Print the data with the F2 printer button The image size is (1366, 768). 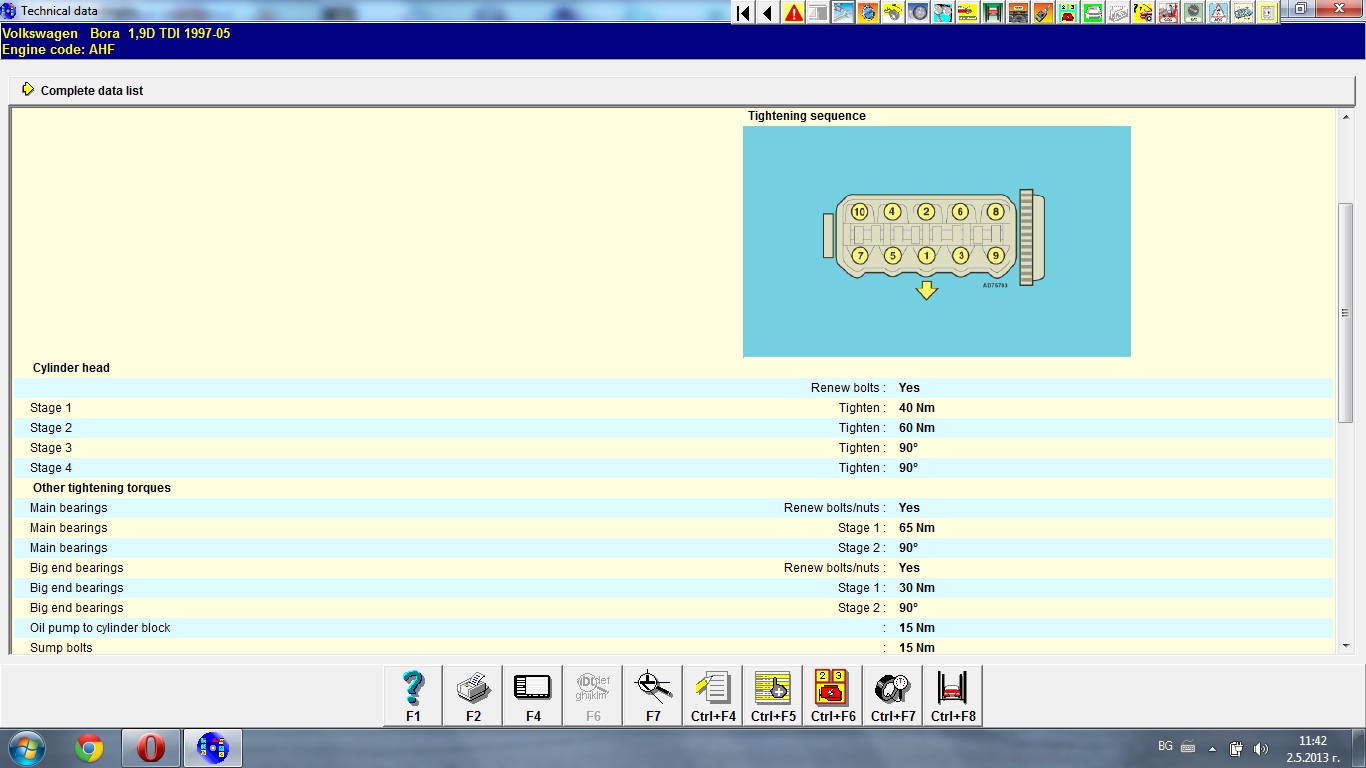click(x=473, y=695)
